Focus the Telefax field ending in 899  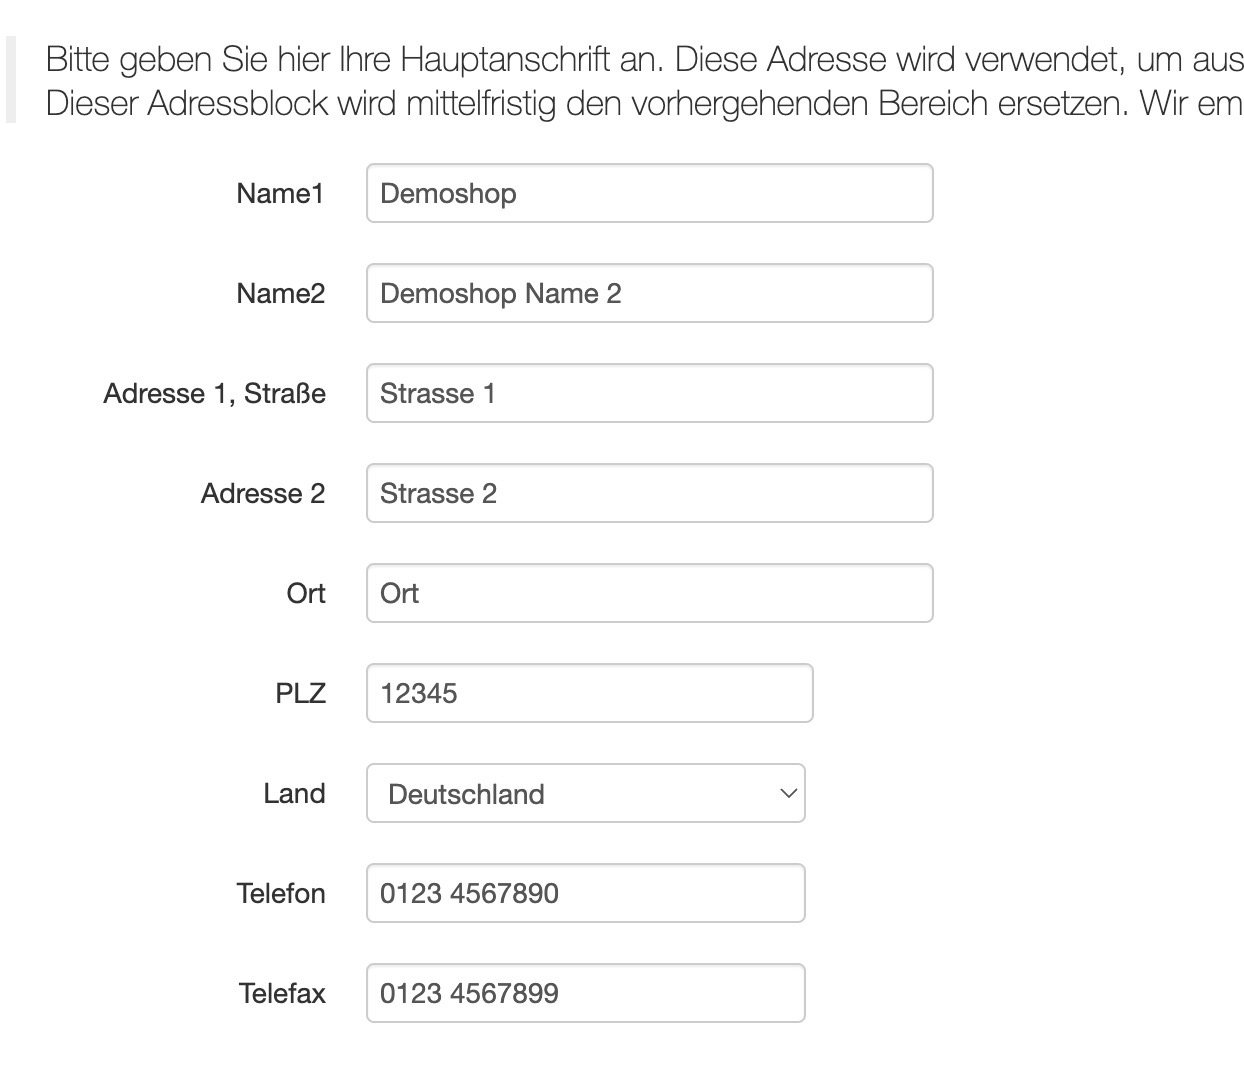(x=585, y=993)
